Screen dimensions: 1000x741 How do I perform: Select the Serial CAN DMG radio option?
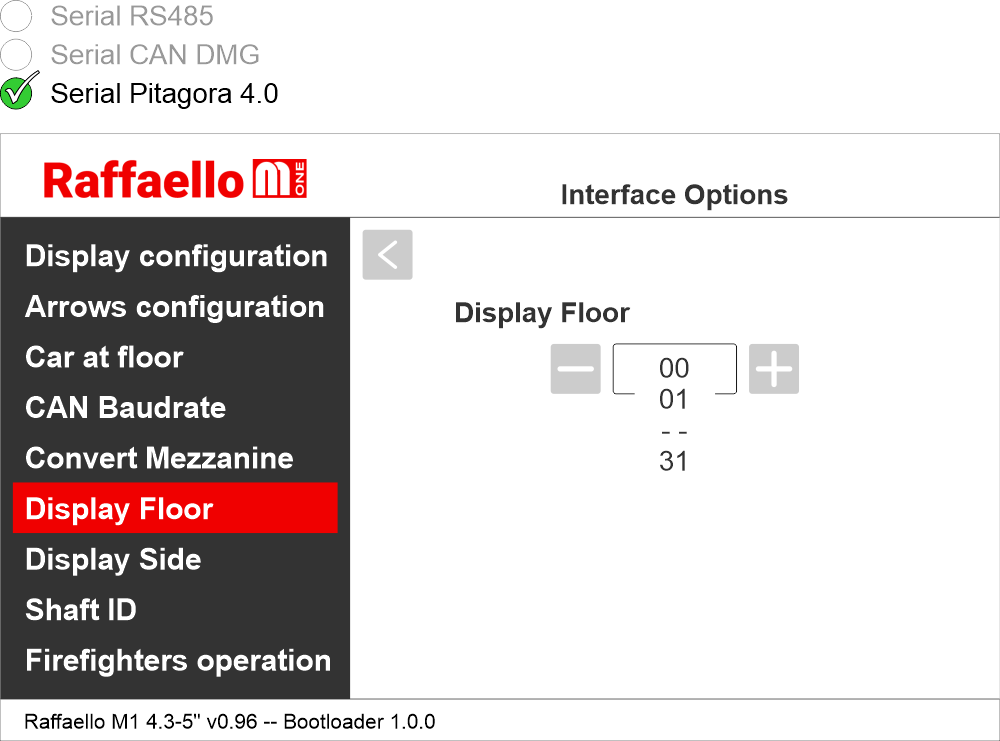(17, 54)
